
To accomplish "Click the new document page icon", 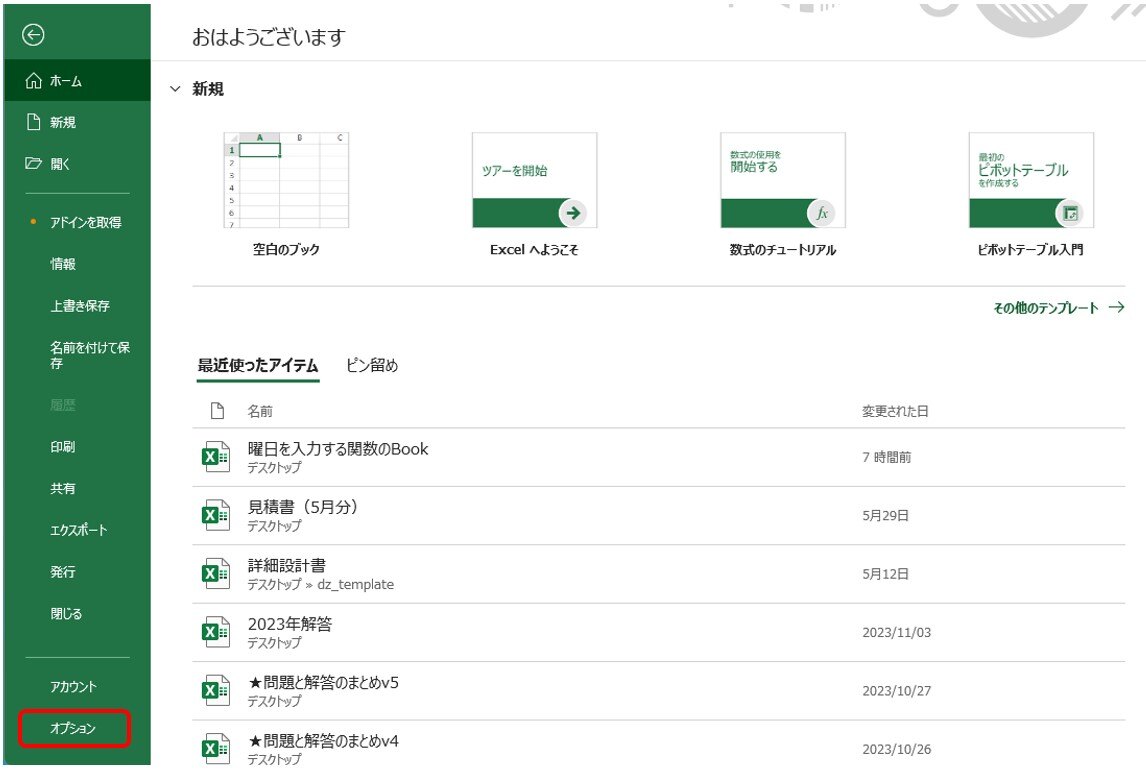I will pos(34,121).
